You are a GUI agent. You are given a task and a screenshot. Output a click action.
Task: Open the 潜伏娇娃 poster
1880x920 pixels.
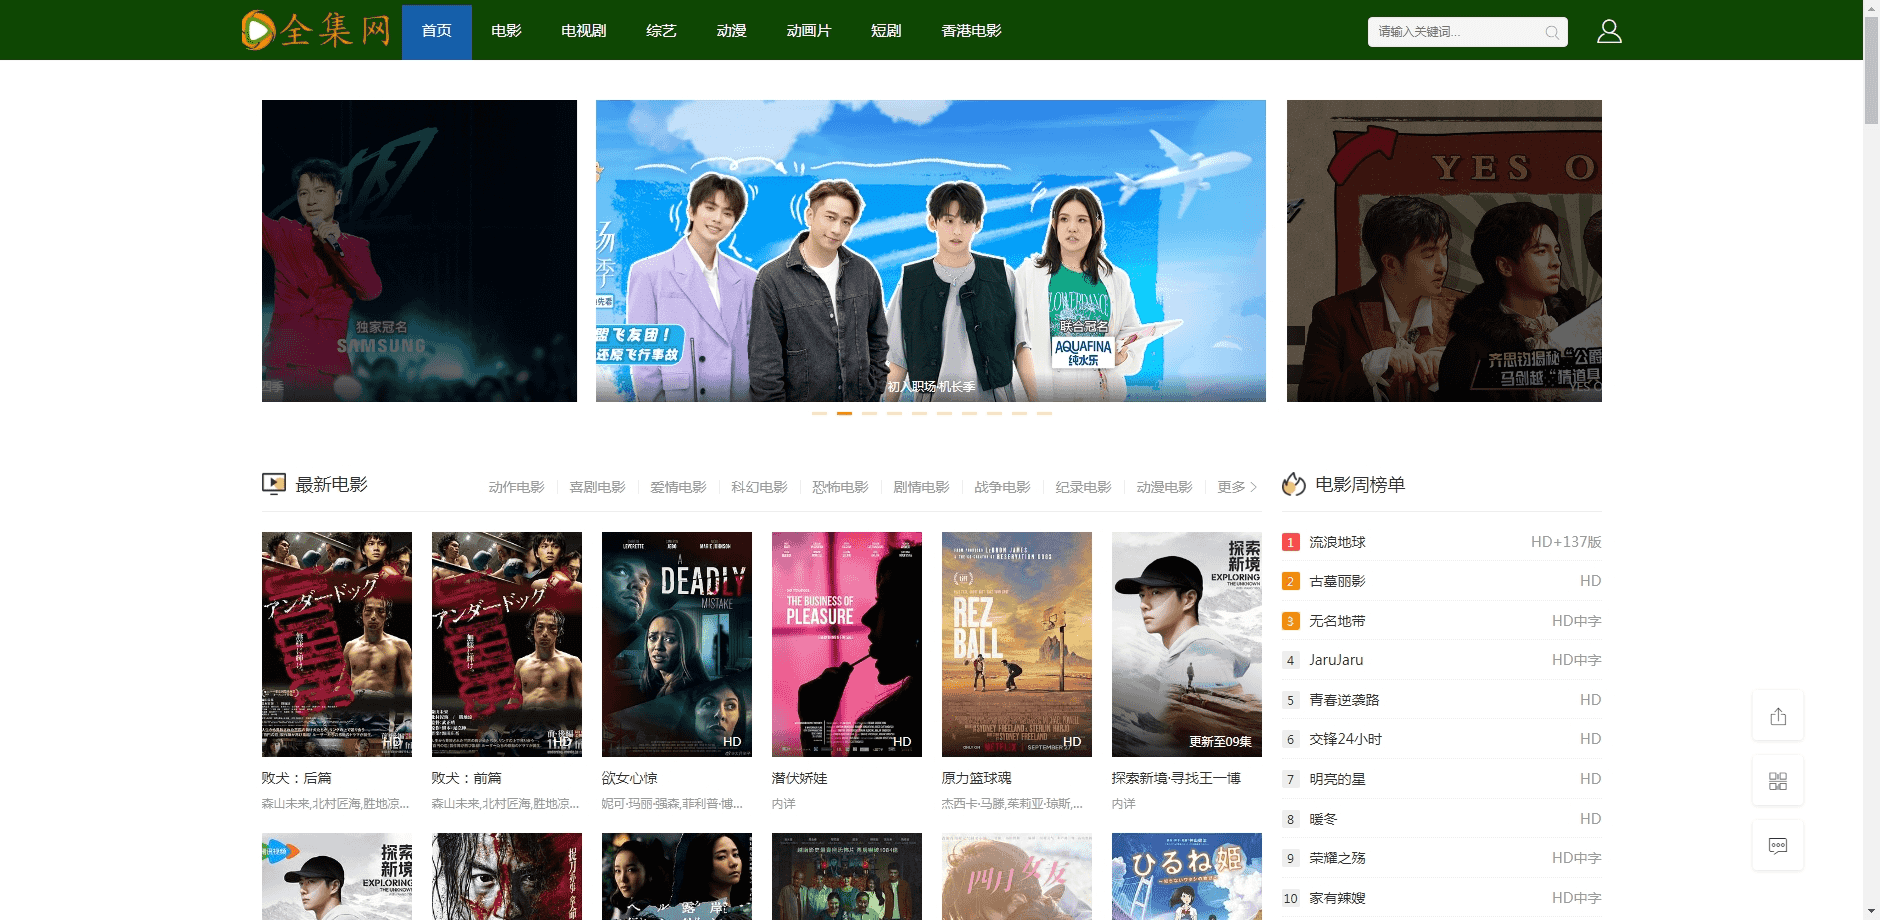pos(847,644)
